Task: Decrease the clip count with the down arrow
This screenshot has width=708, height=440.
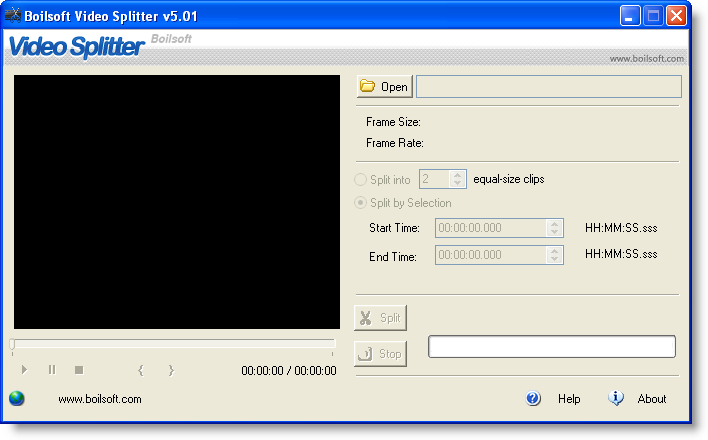Action: pos(457,183)
